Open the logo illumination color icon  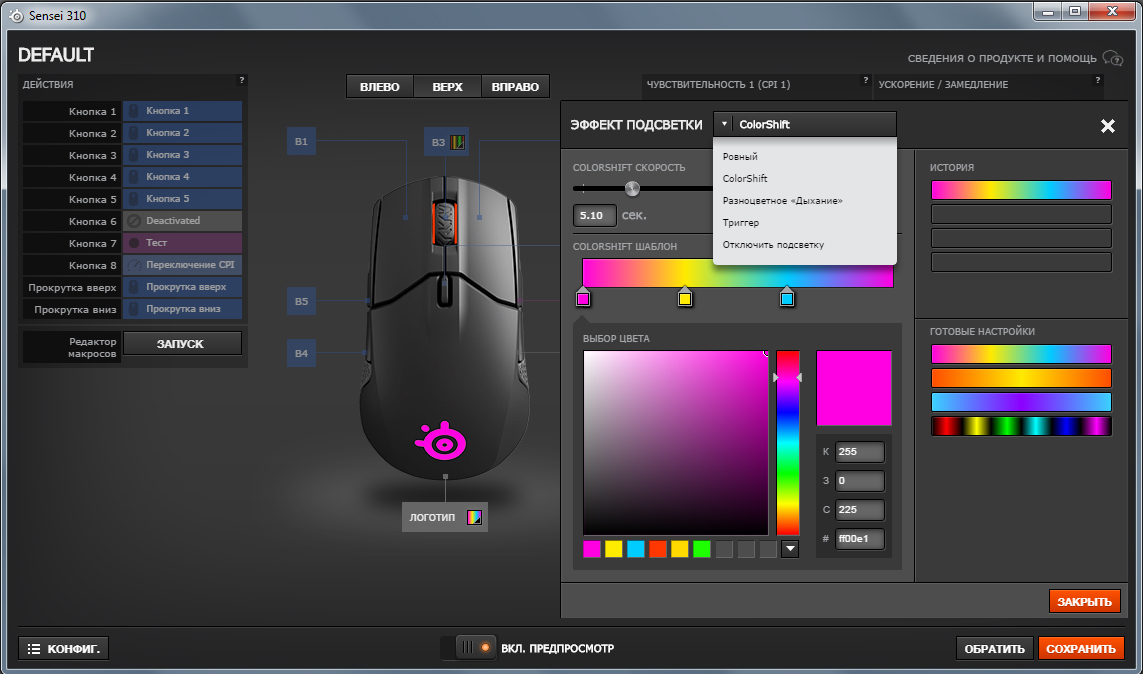[474, 517]
